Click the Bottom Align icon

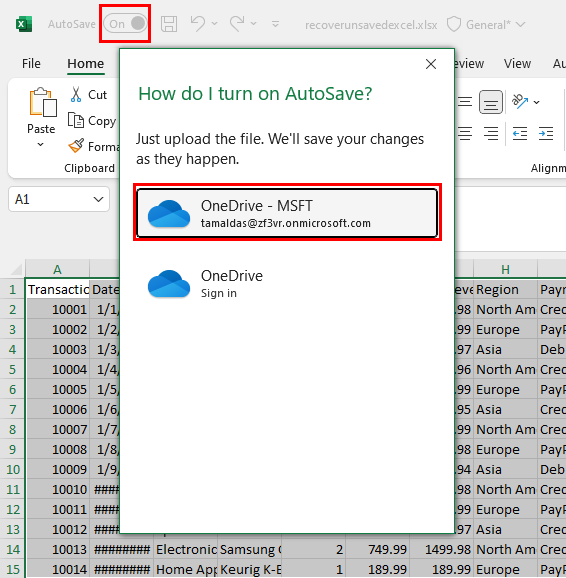point(491,102)
